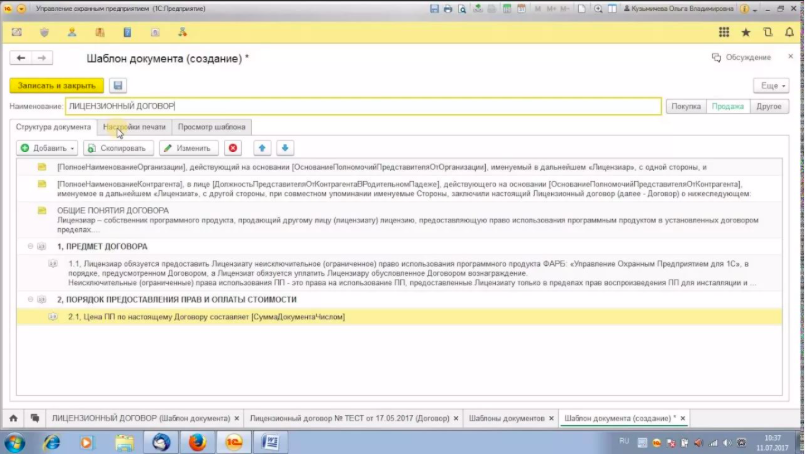Open the Windows Start button

(x=14, y=442)
